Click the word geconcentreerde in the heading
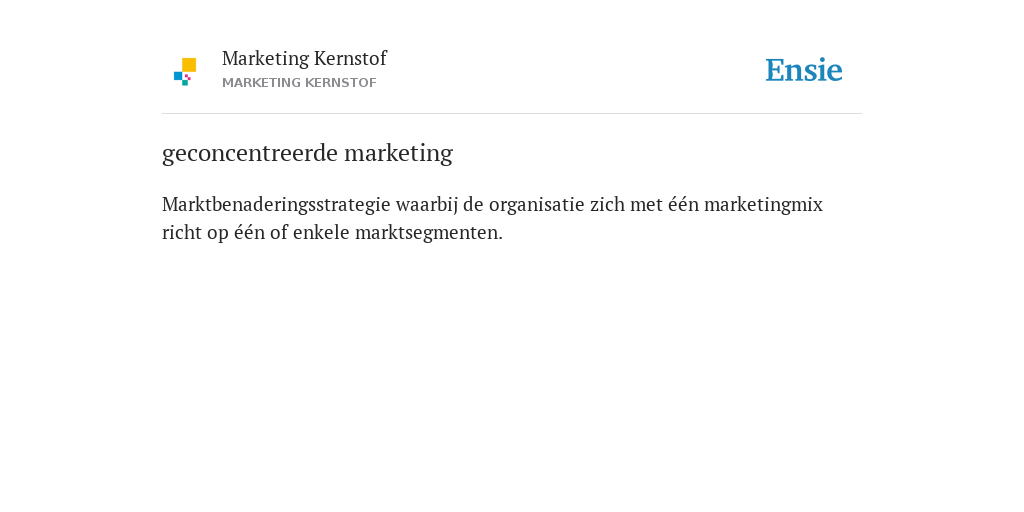Image resolution: width=1024 pixels, height=512 pixels. tap(250, 154)
